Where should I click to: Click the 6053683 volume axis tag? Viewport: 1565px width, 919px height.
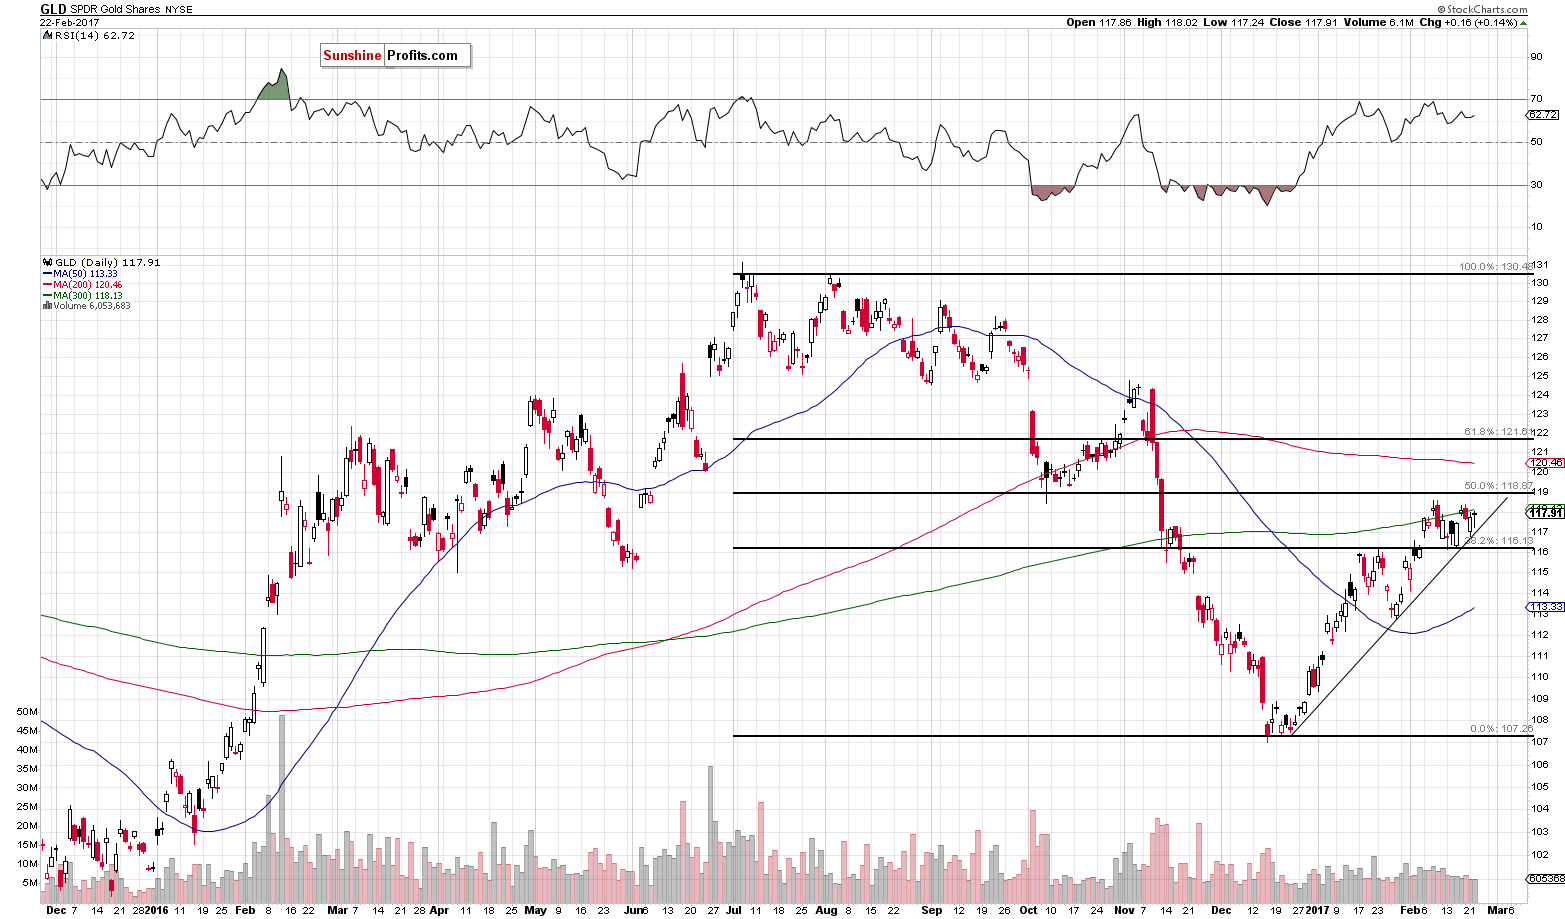pos(1546,878)
